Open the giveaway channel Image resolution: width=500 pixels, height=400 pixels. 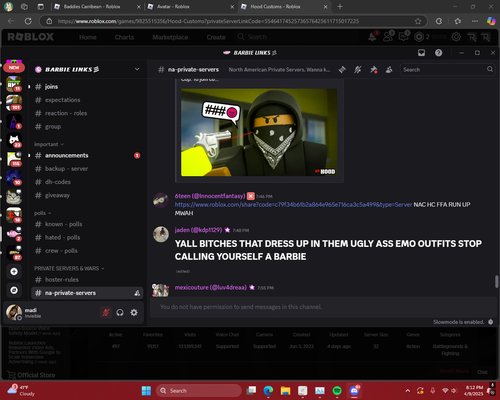[87, 195]
